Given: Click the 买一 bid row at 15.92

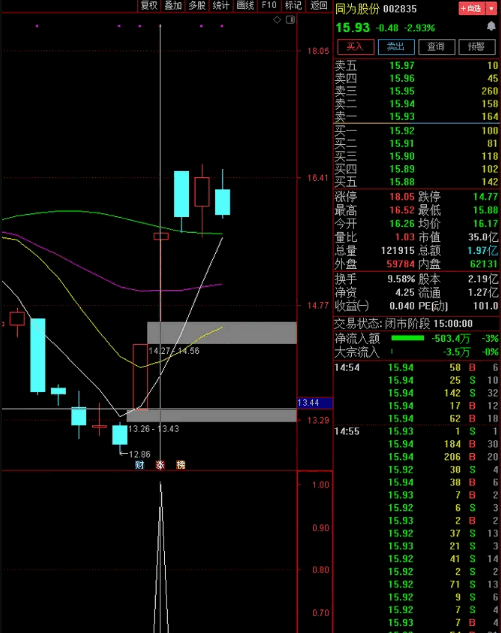Looking at the screenshot, I should [x=416, y=131].
